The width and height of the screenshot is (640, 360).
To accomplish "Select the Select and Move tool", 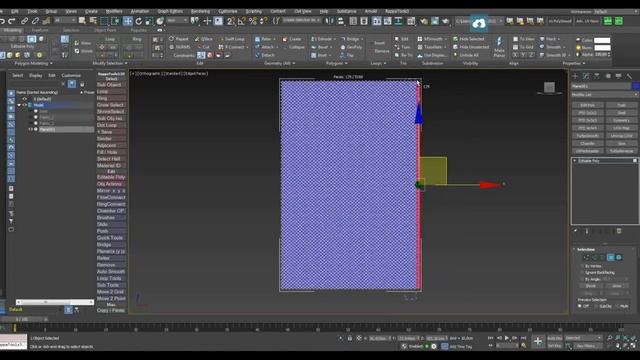I will tap(128, 21).
